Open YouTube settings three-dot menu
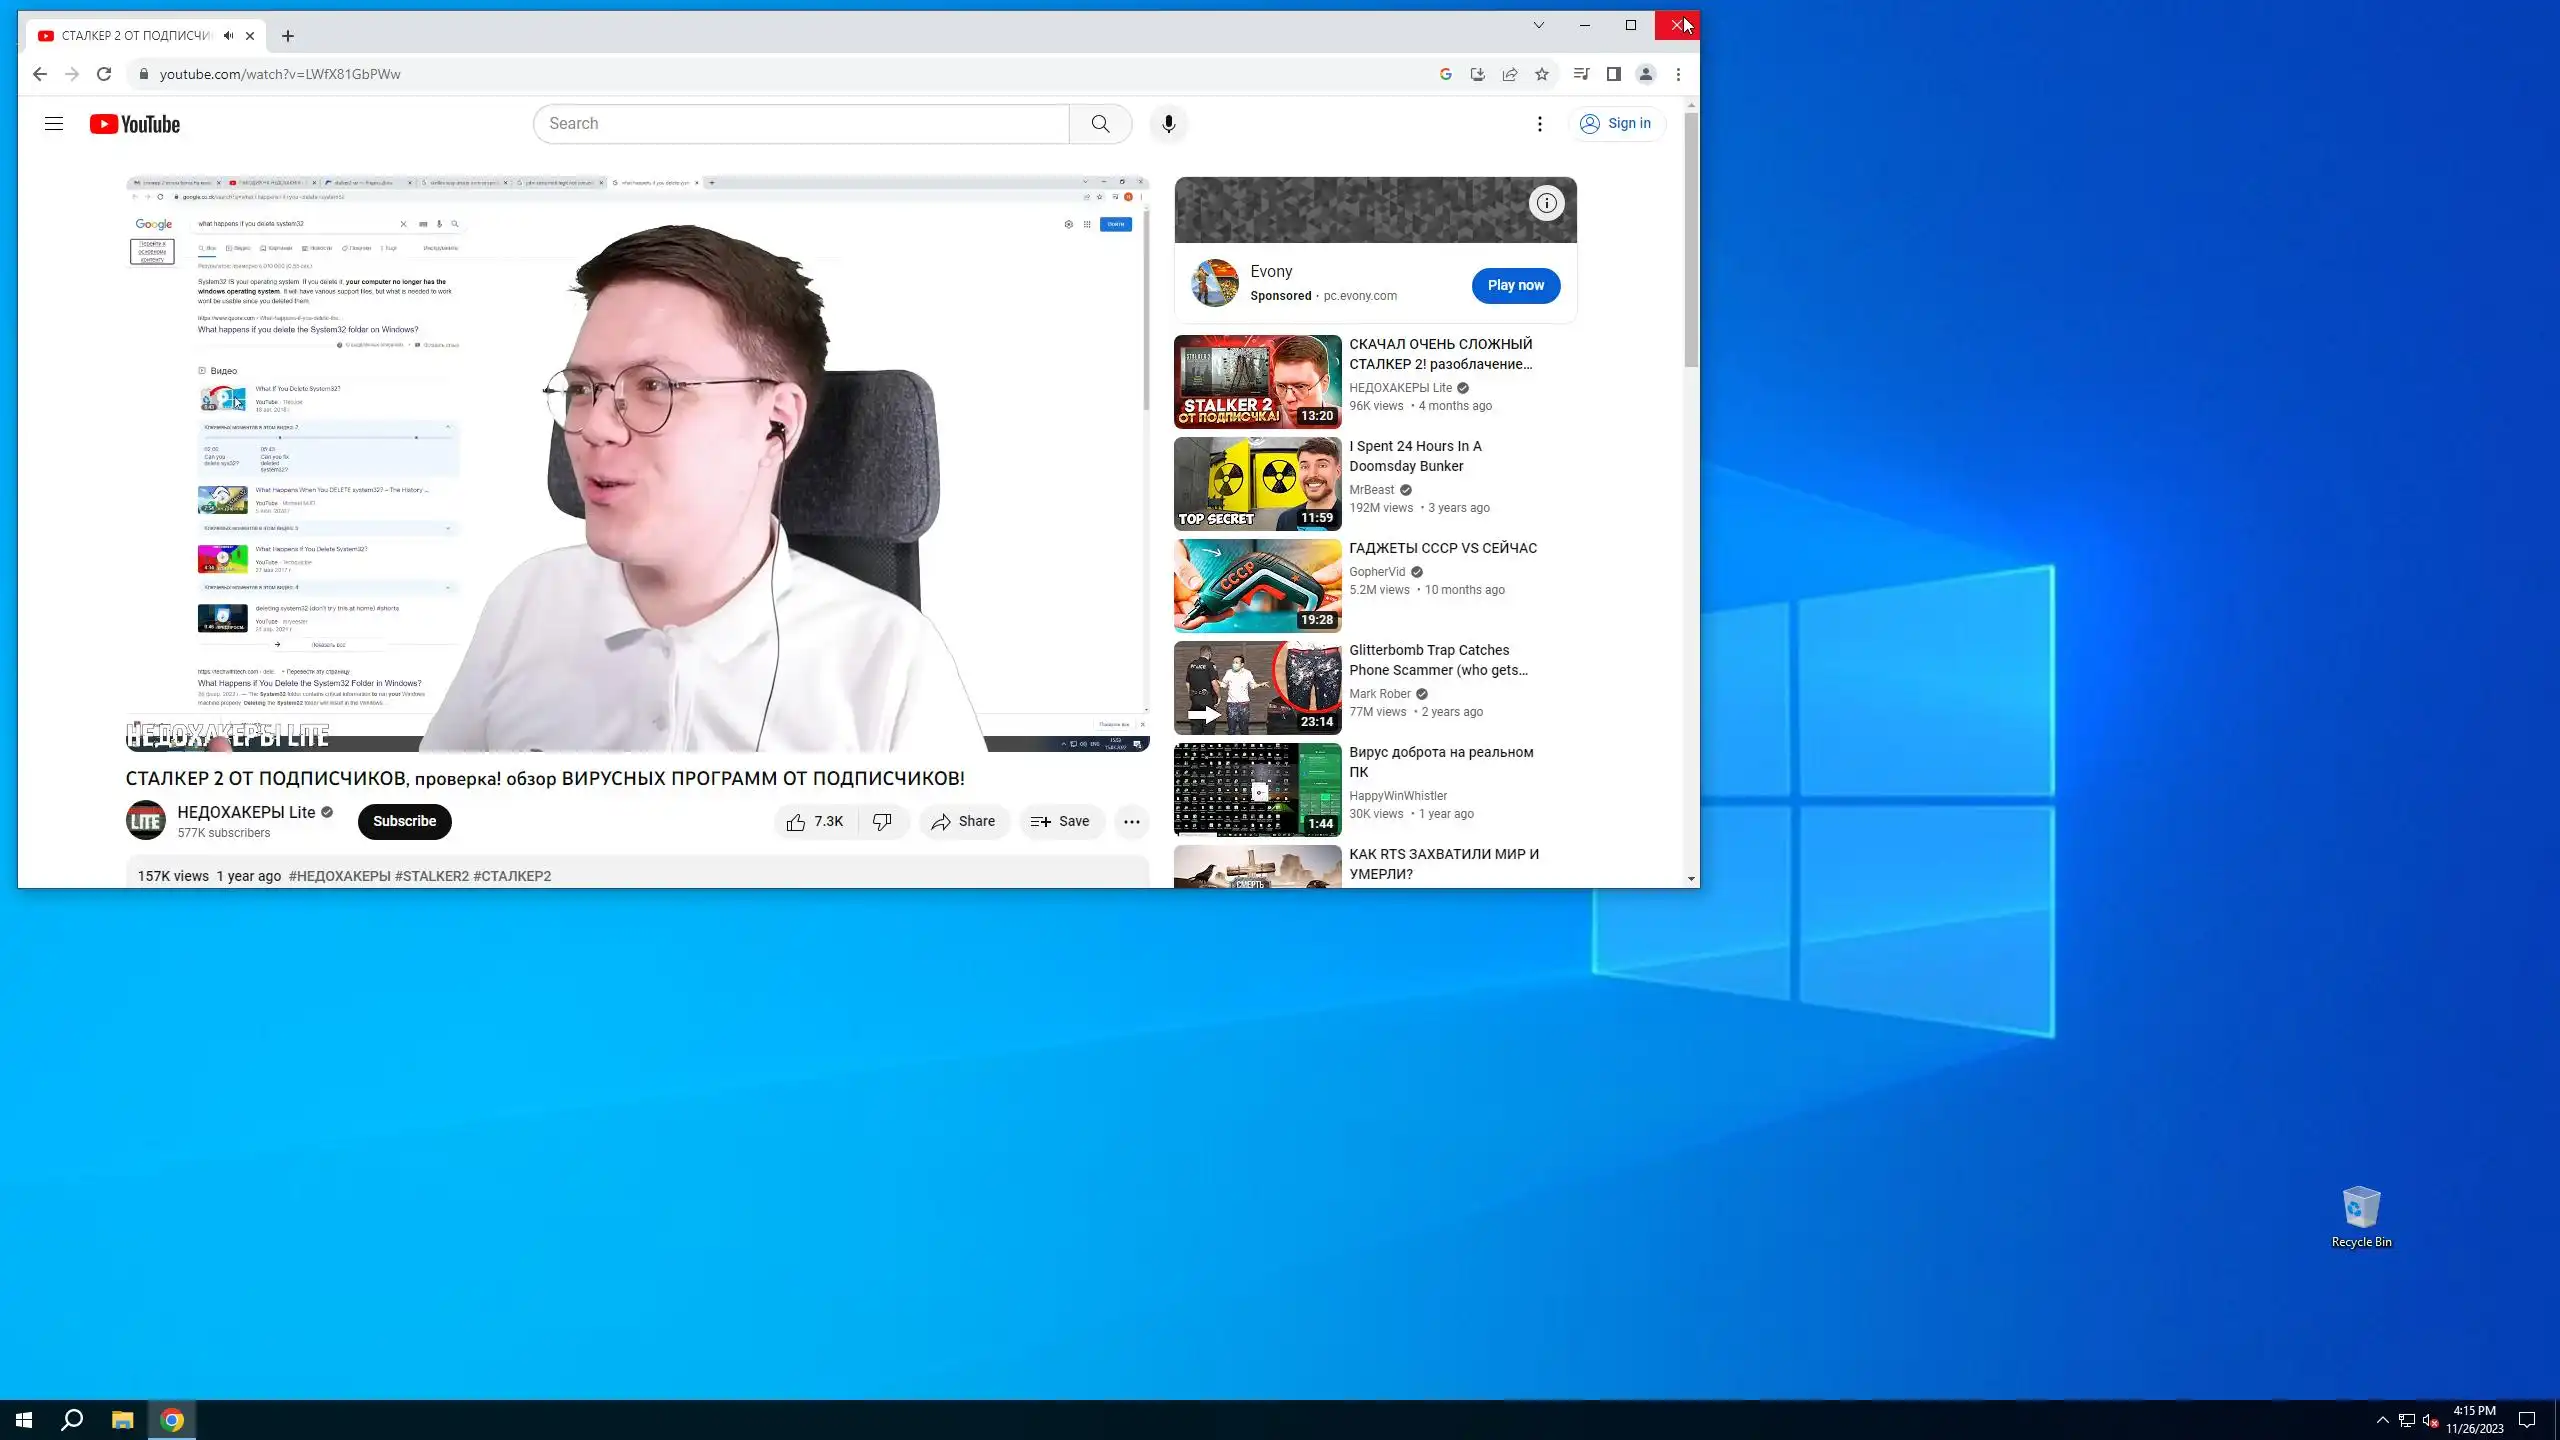Image resolution: width=2560 pixels, height=1440 pixels. click(1539, 124)
